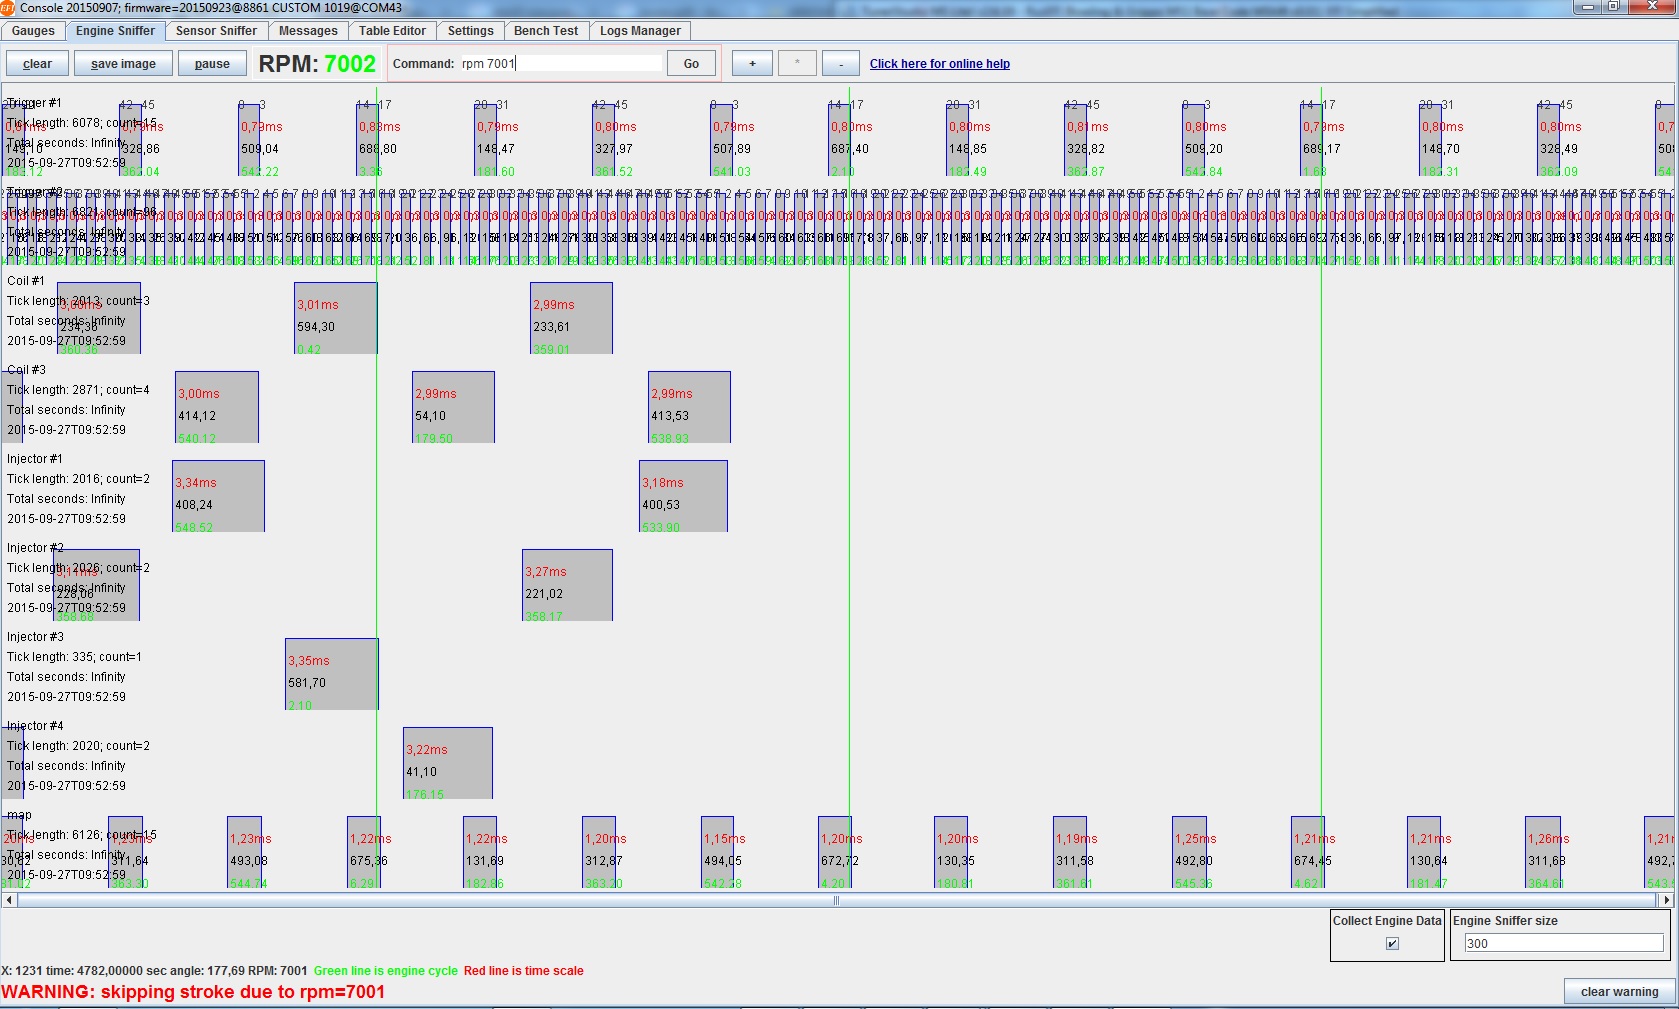This screenshot has height=1009, width=1679.
Task: Select the Injector #2 pulse labeled 3,27ms
Action: (567, 585)
